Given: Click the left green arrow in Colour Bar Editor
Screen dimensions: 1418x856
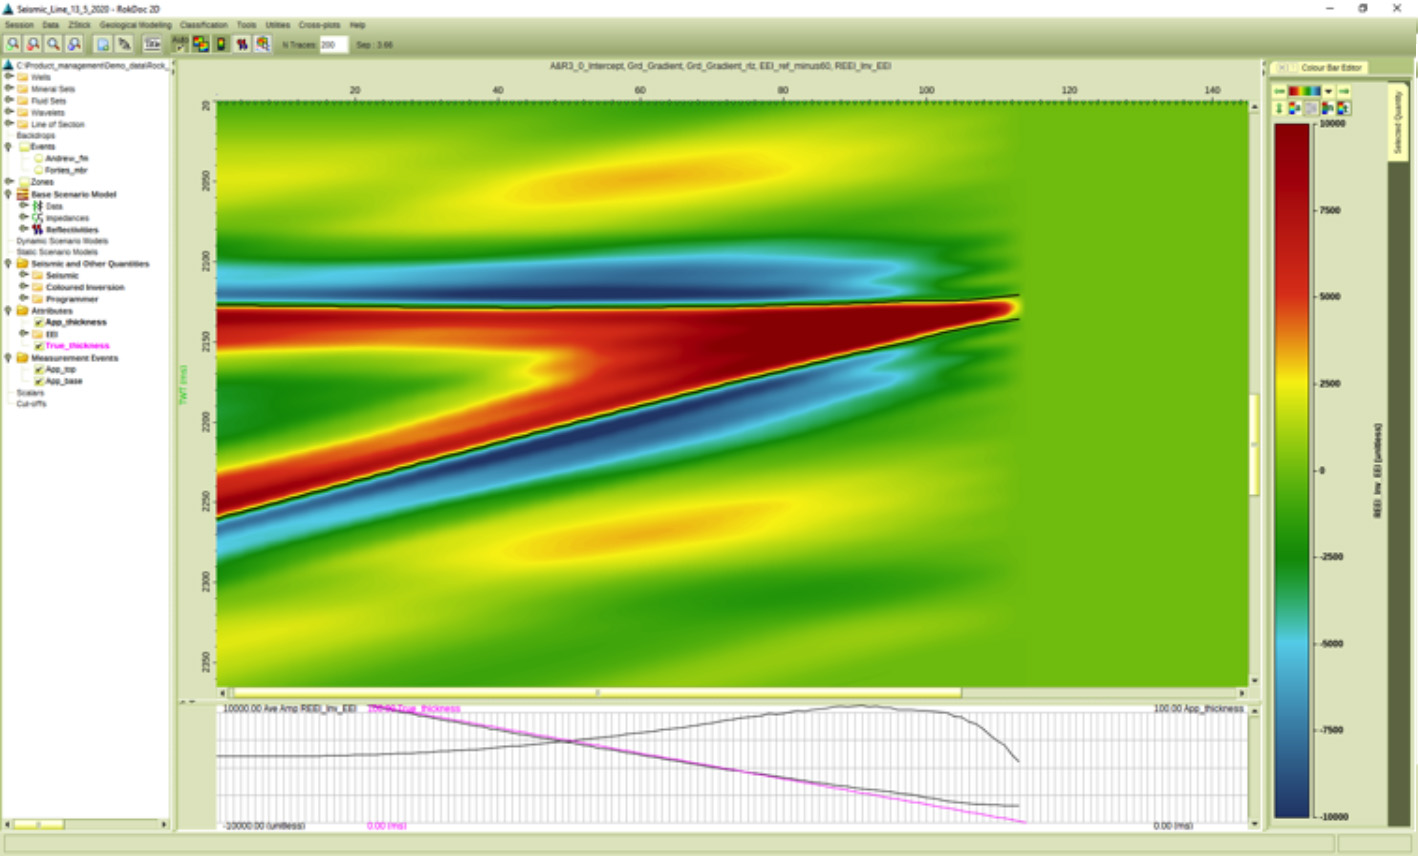Looking at the screenshot, I should 1279,91.
